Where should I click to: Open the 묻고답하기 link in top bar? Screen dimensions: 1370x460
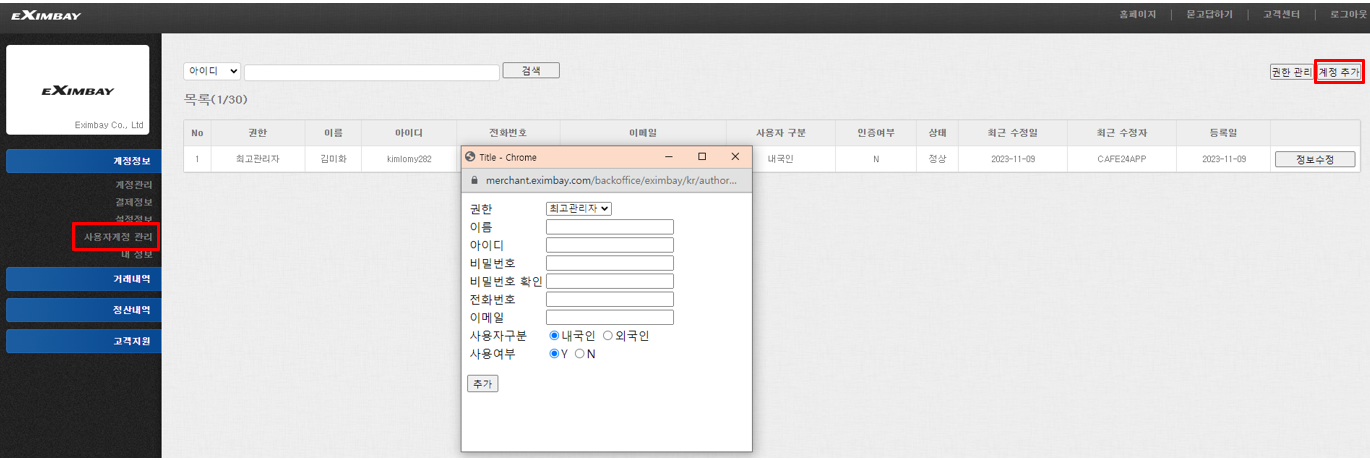tap(1211, 15)
